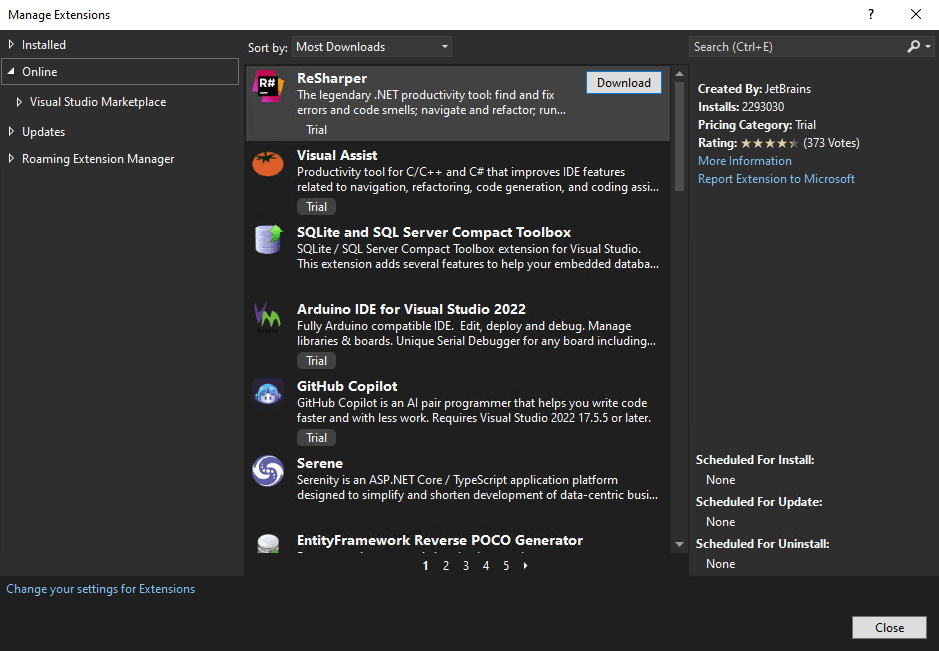Screen dimensions: 939x651
Task: Go to results page 3
Action: click(466, 565)
